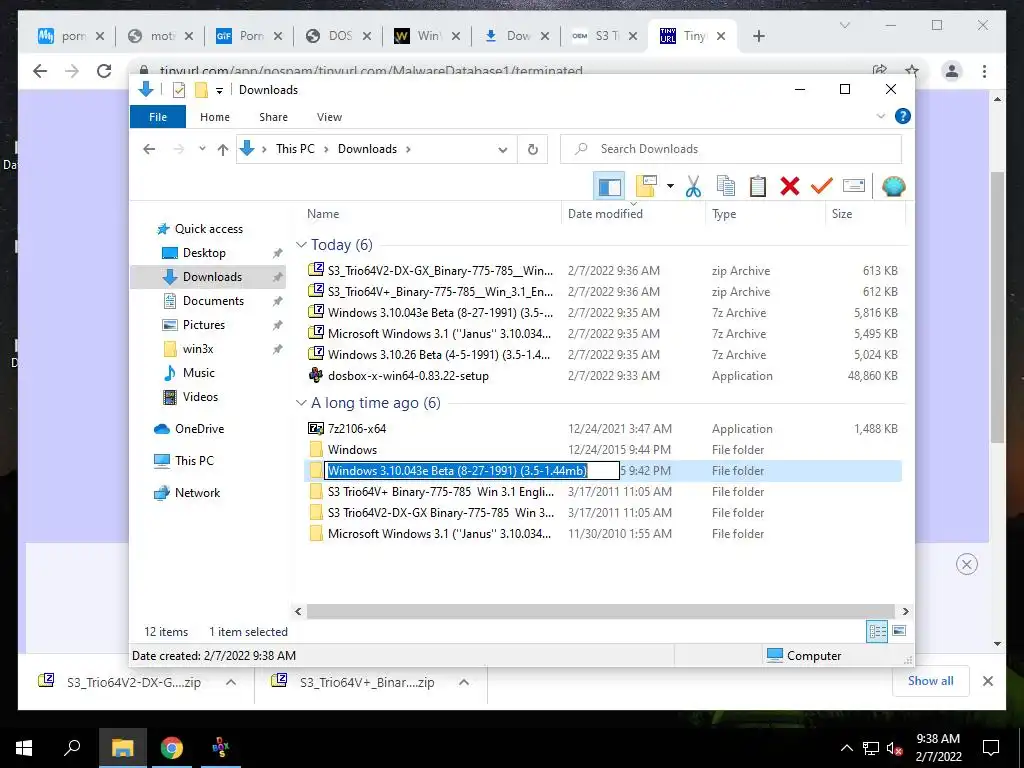
Task: Click the Copy icon in the toolbar
Action: (726, 187)
